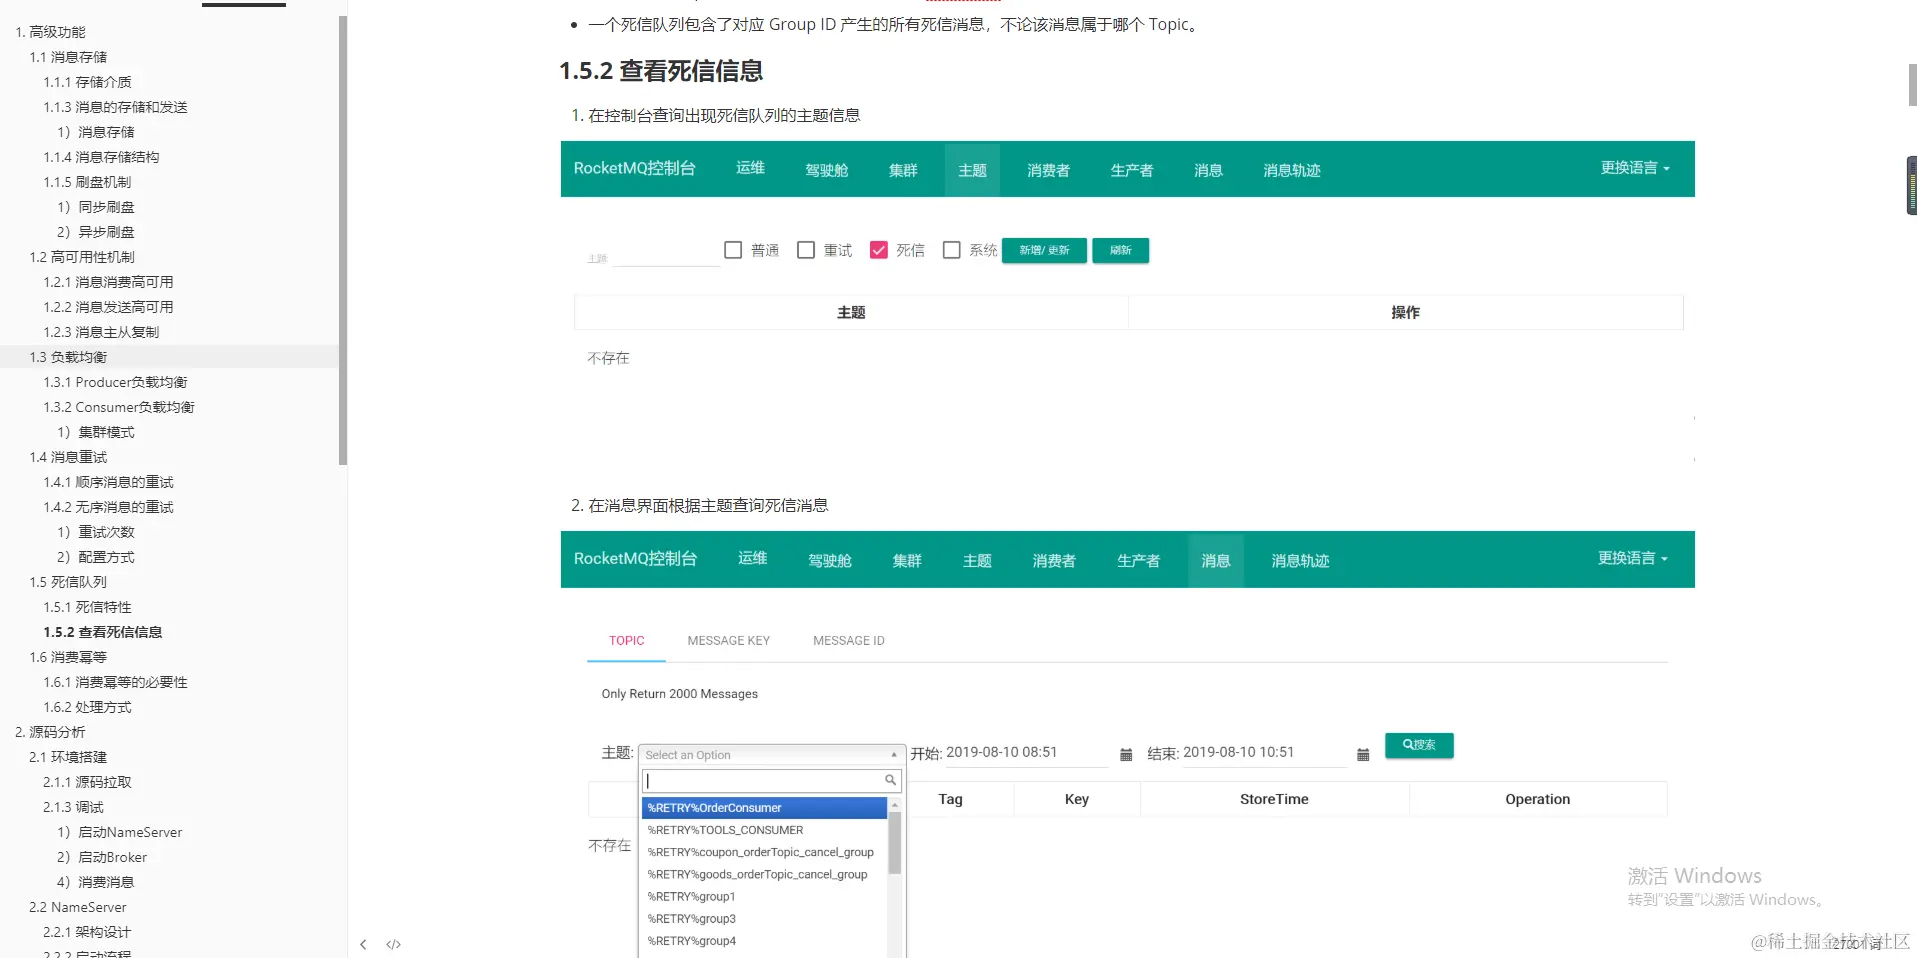Go to outline item 1.4 消息重试
This screenshot has width=1917, height=958.
[x=68, y=457]
